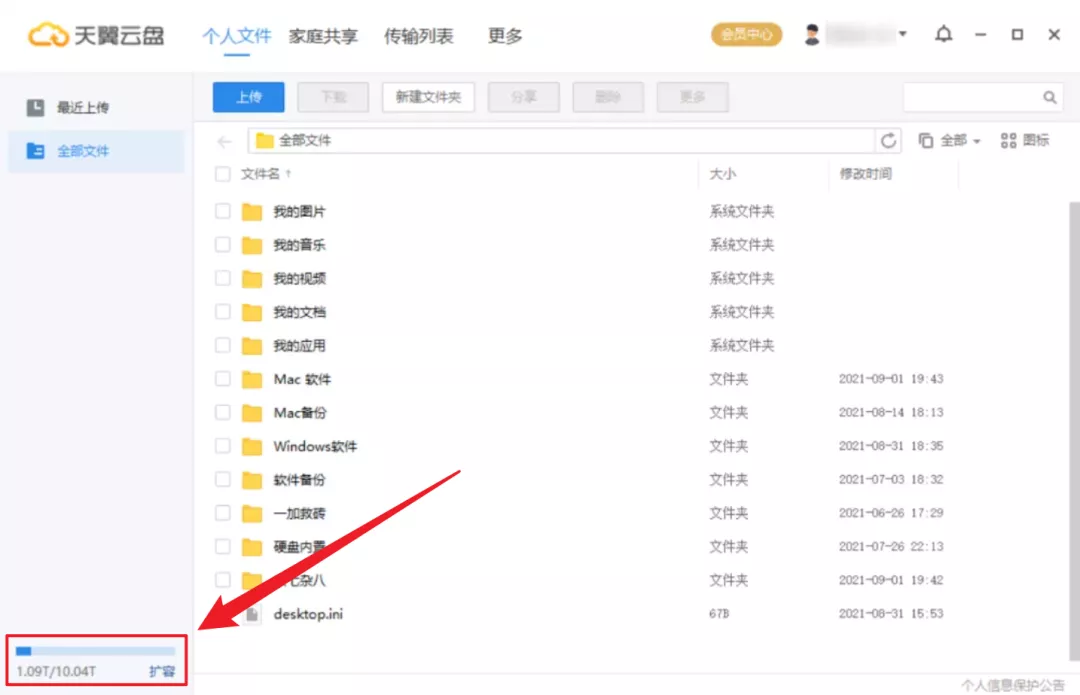
Task: Expand the account dropdown arrow
Action: click(901, 33)
